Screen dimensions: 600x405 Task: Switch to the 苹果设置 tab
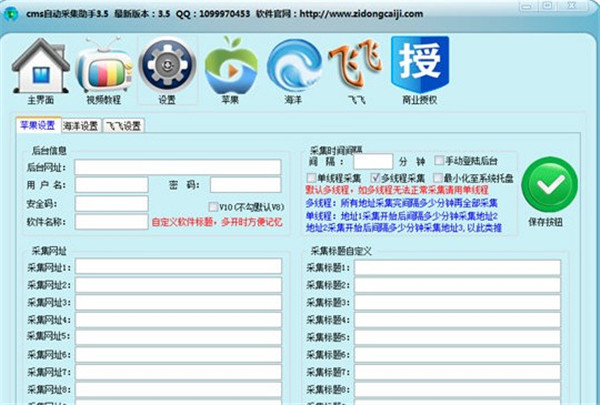[38, 125]
